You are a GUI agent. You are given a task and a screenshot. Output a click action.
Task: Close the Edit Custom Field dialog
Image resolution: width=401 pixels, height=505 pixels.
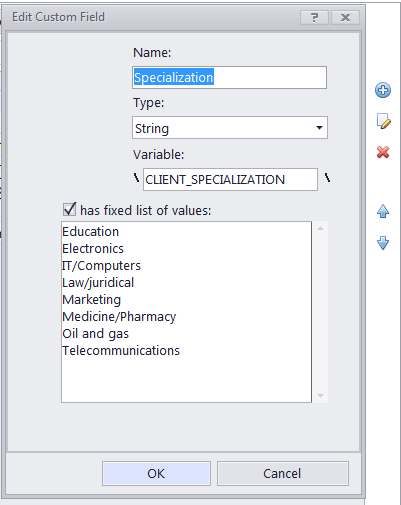pyautogui.click(x=345, y=17)
